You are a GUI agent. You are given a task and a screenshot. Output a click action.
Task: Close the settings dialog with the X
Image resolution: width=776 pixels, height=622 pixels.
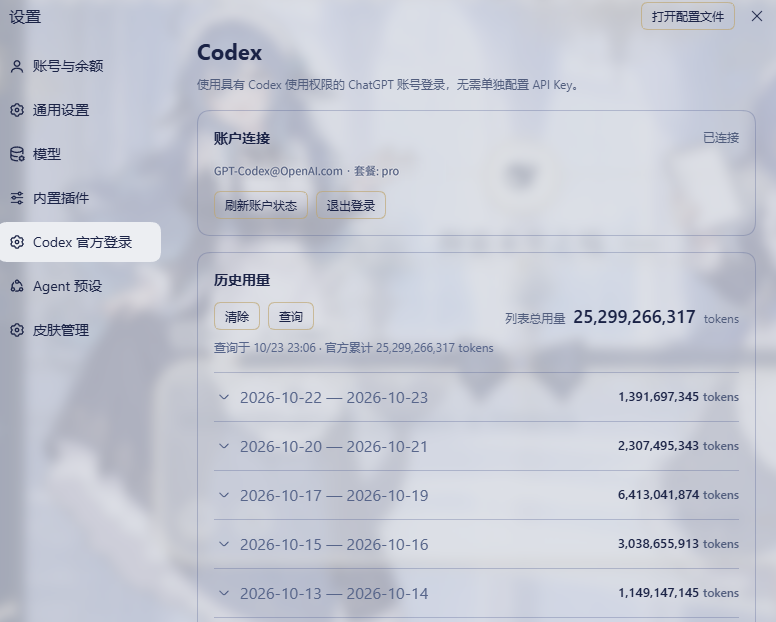[x=757, y=16]
